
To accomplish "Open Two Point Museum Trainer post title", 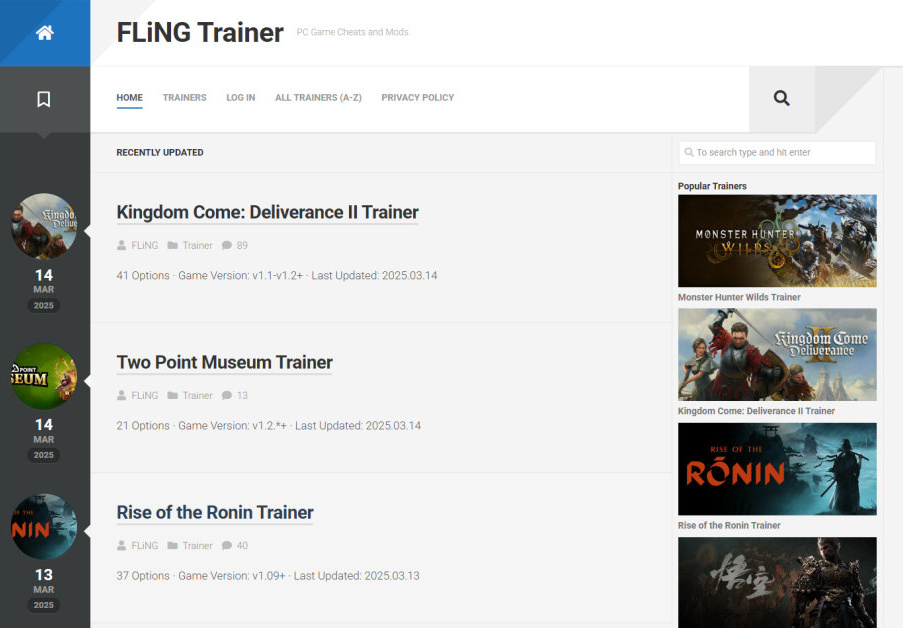I will (x=225, y=362).
